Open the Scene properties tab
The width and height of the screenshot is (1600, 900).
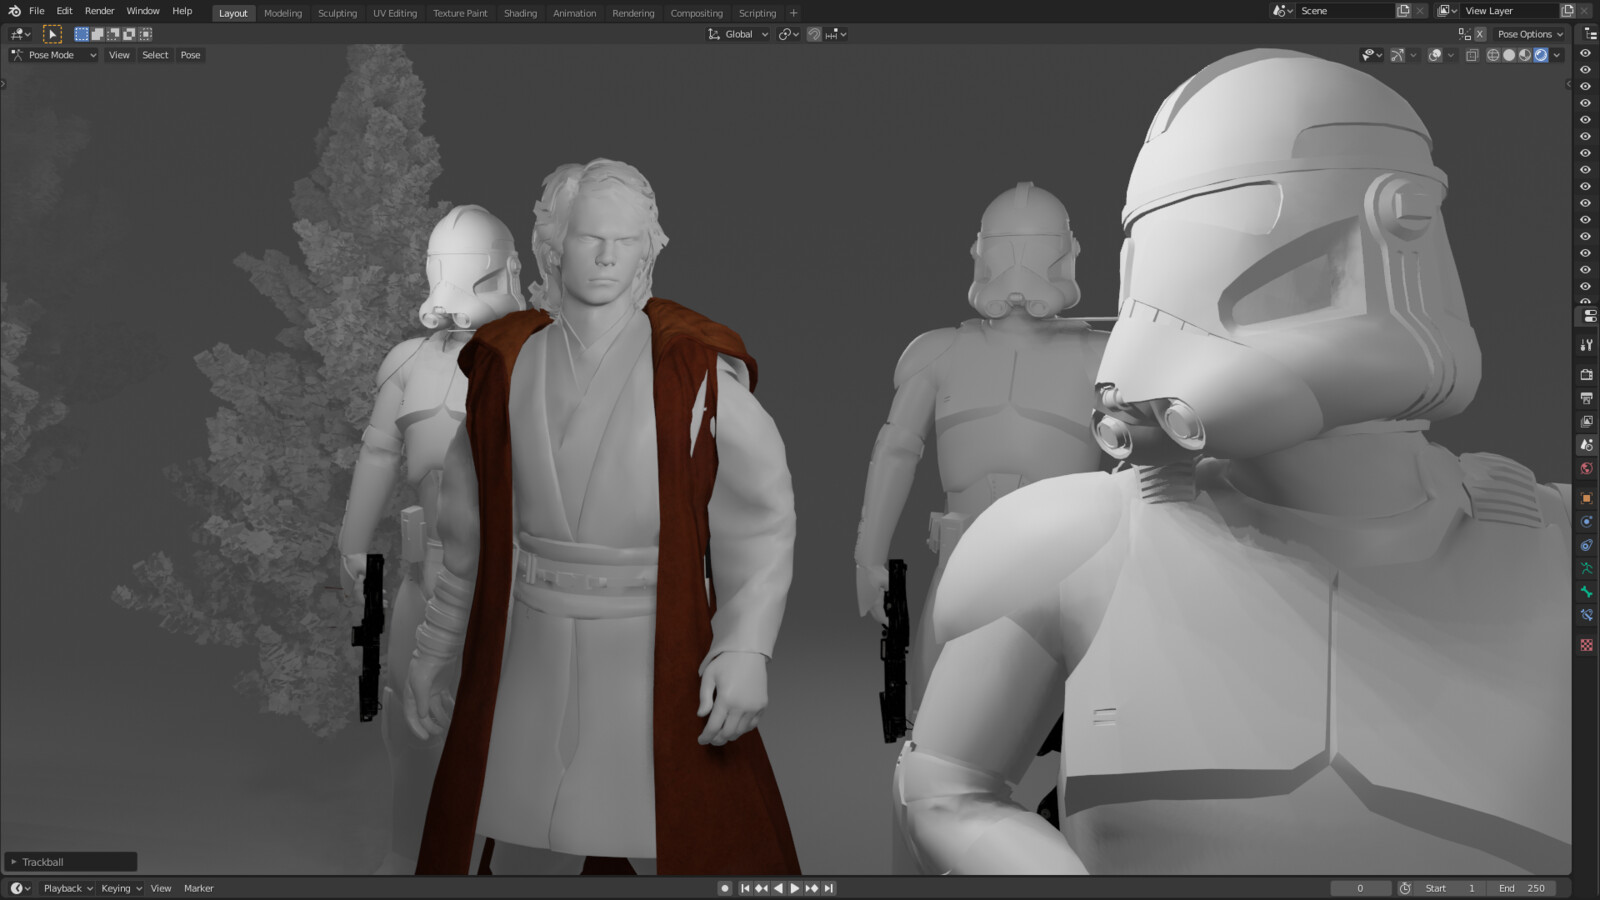click(x=1586, y=445)
